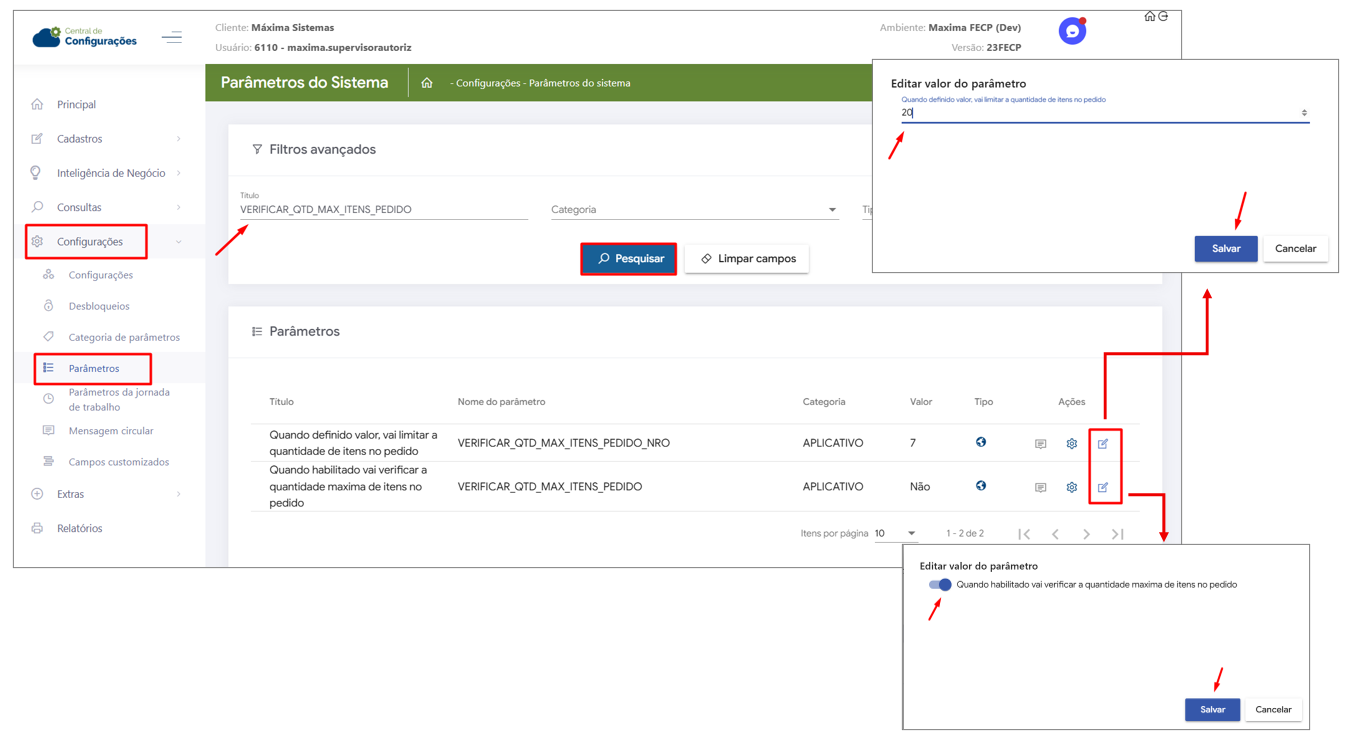The image size is (1350, 741).
Task: Click edit icon for VERIFICAR_QTD_MAX_ITENS_PEDIDO row
Action: 1103,487
